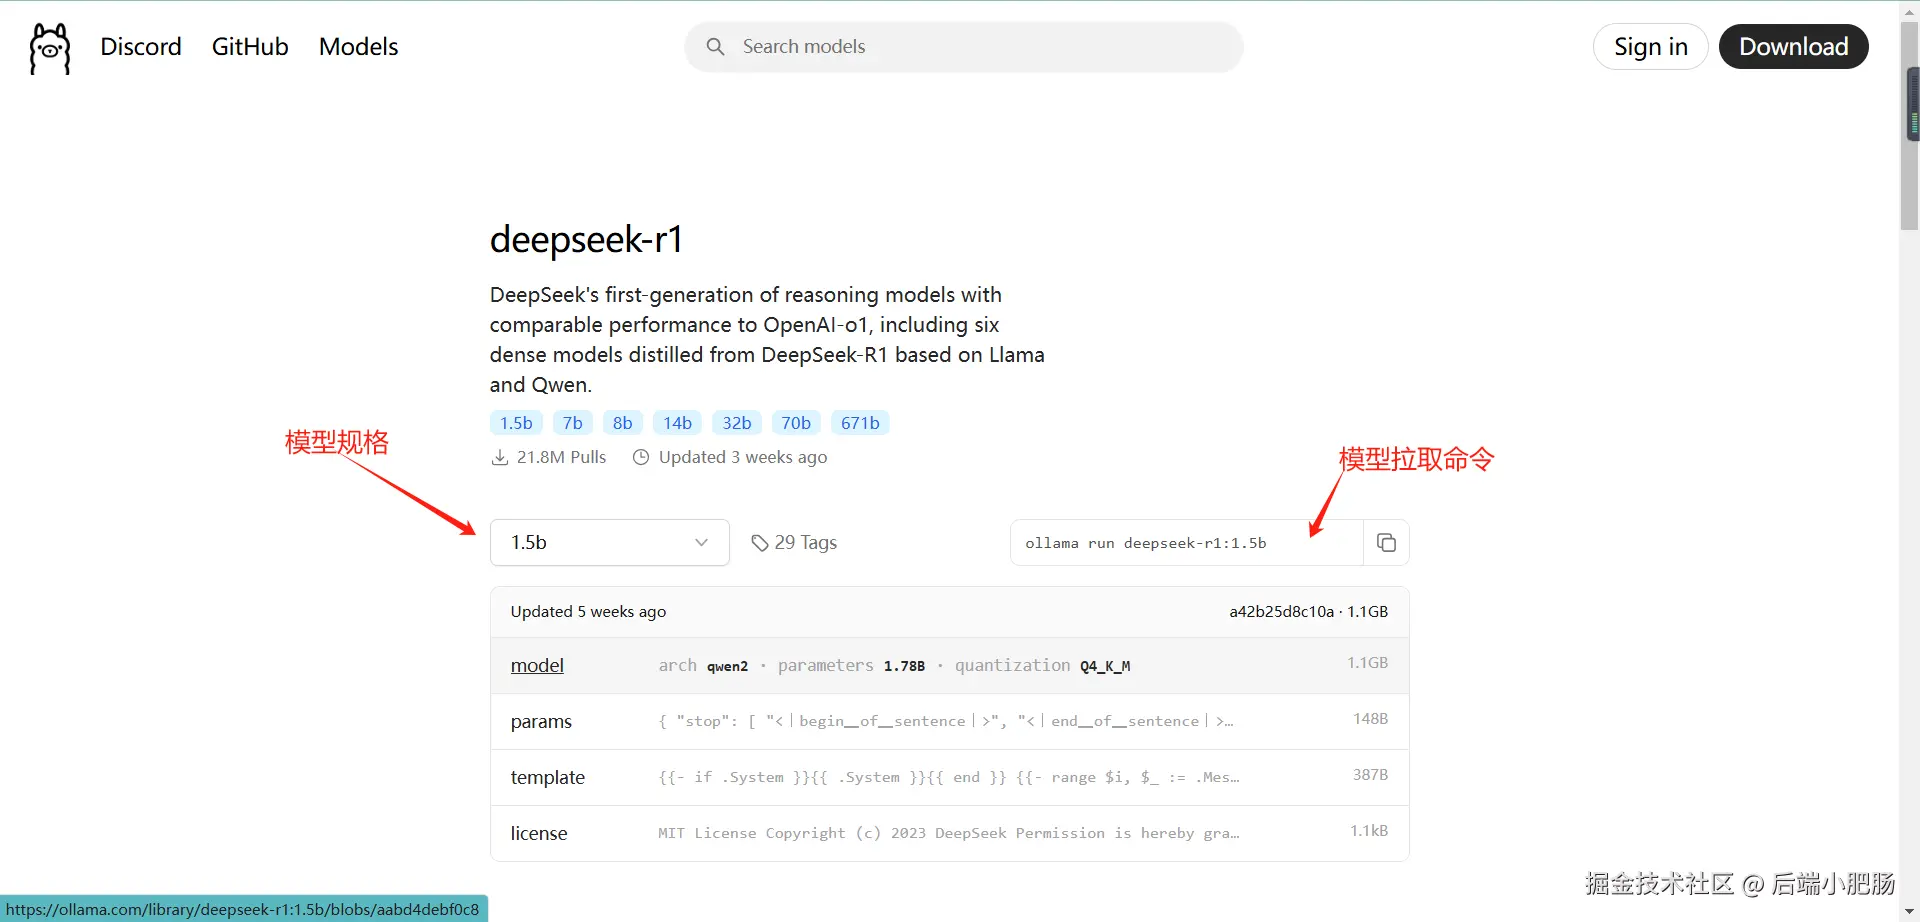The height and width of the screenshot is (922, 1920).
Task: Open the license file row
Action: click(x=950, y=834)
